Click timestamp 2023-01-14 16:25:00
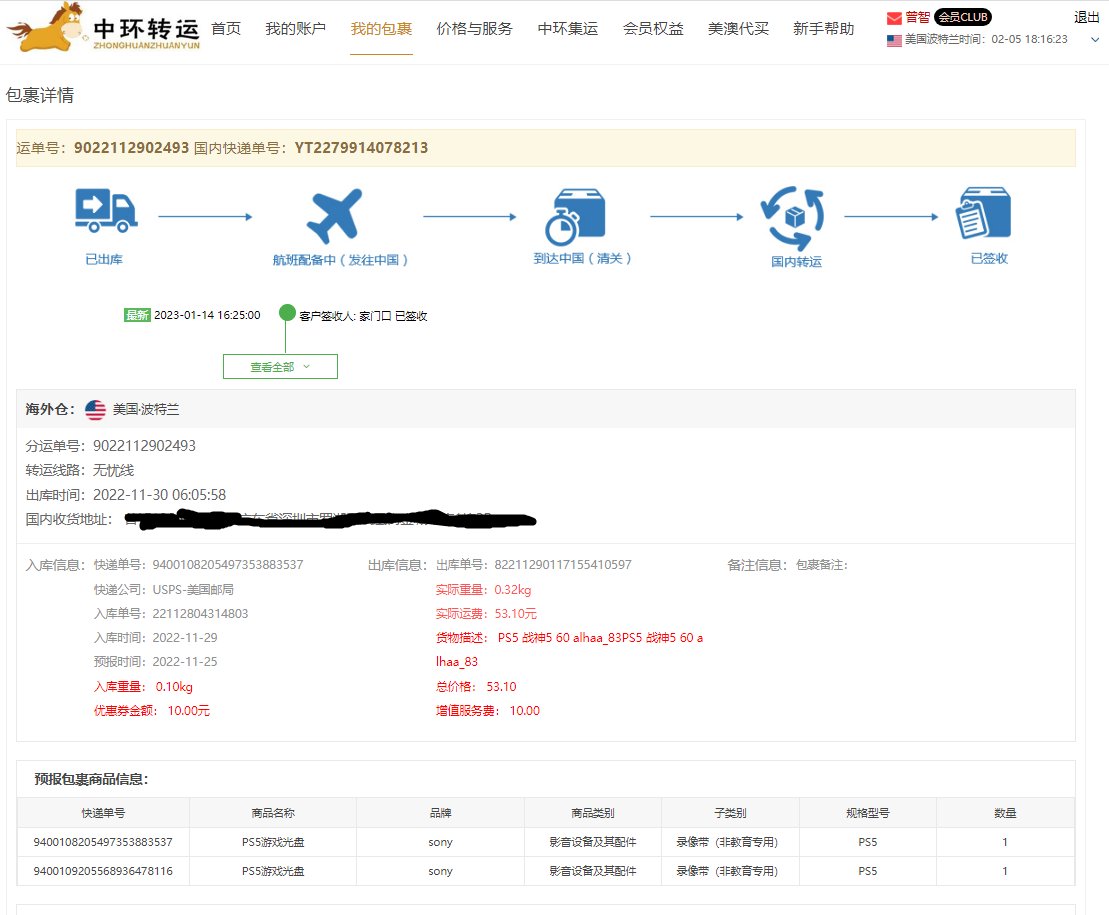The width and height of the screenshot is (1109, 915). click(207, 315)
